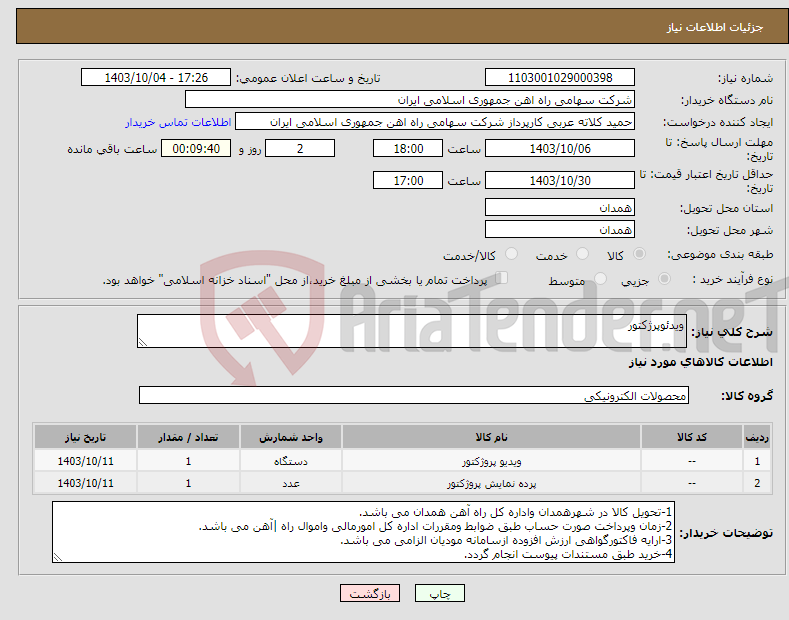Select the متوسط purchase type radio
Screen dimensions: 789x620
tap(600, 279)
